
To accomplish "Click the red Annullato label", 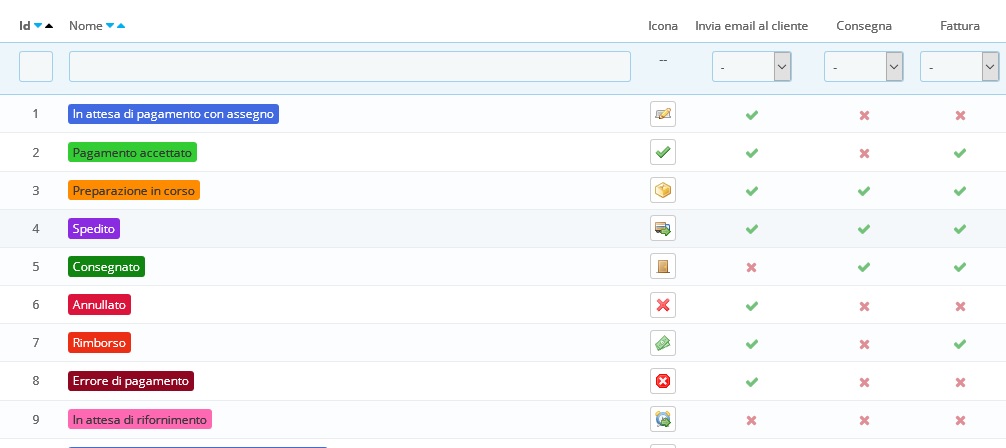I will tap(99, 305).
